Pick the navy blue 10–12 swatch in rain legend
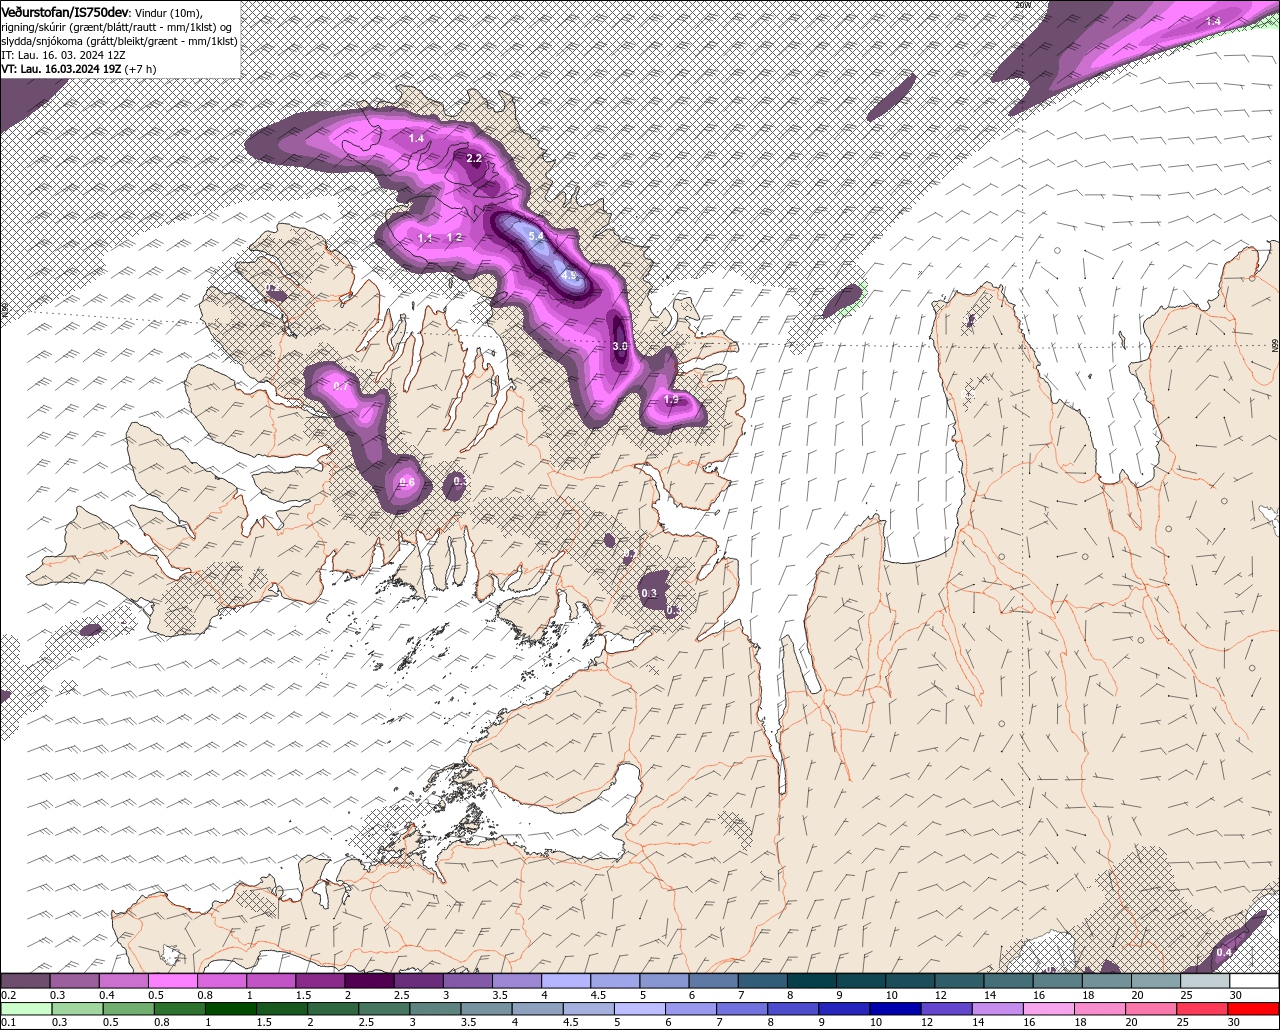 896,1009
